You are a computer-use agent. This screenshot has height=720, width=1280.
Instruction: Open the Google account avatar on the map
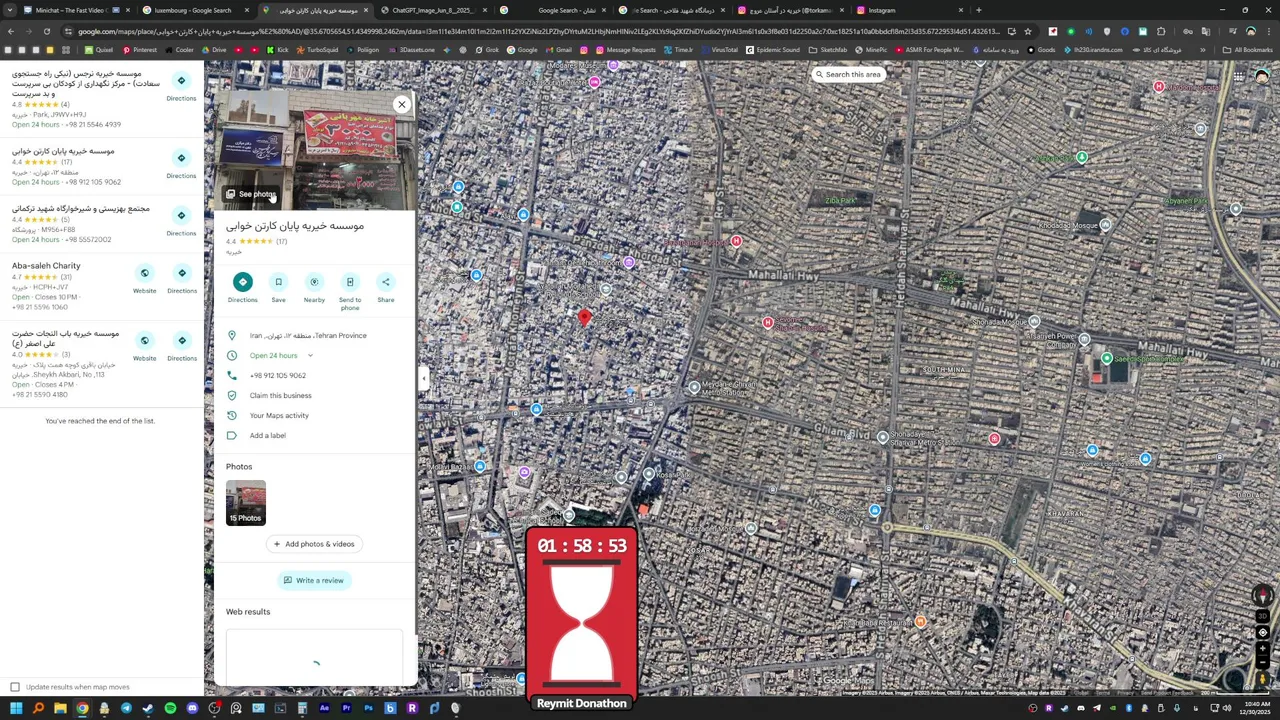click(x=1262, y=77)
